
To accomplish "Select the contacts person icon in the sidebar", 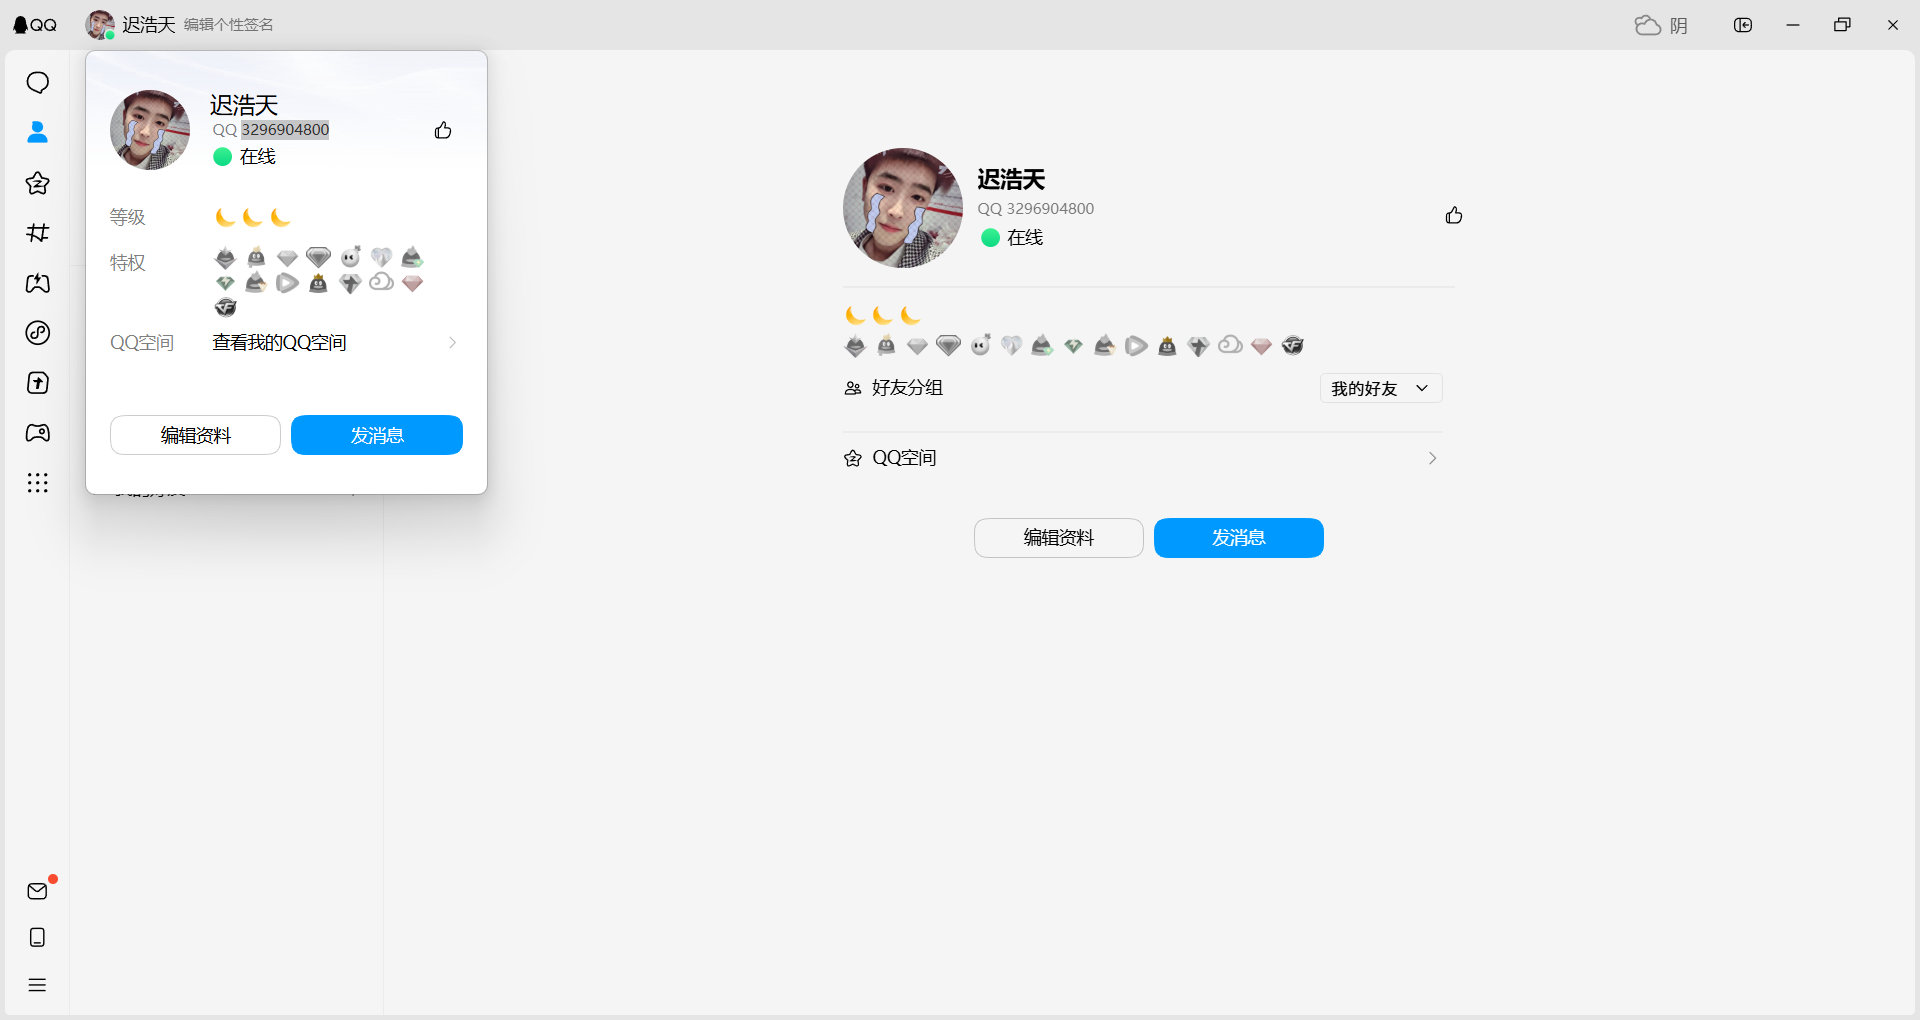I will coord(38,132).
